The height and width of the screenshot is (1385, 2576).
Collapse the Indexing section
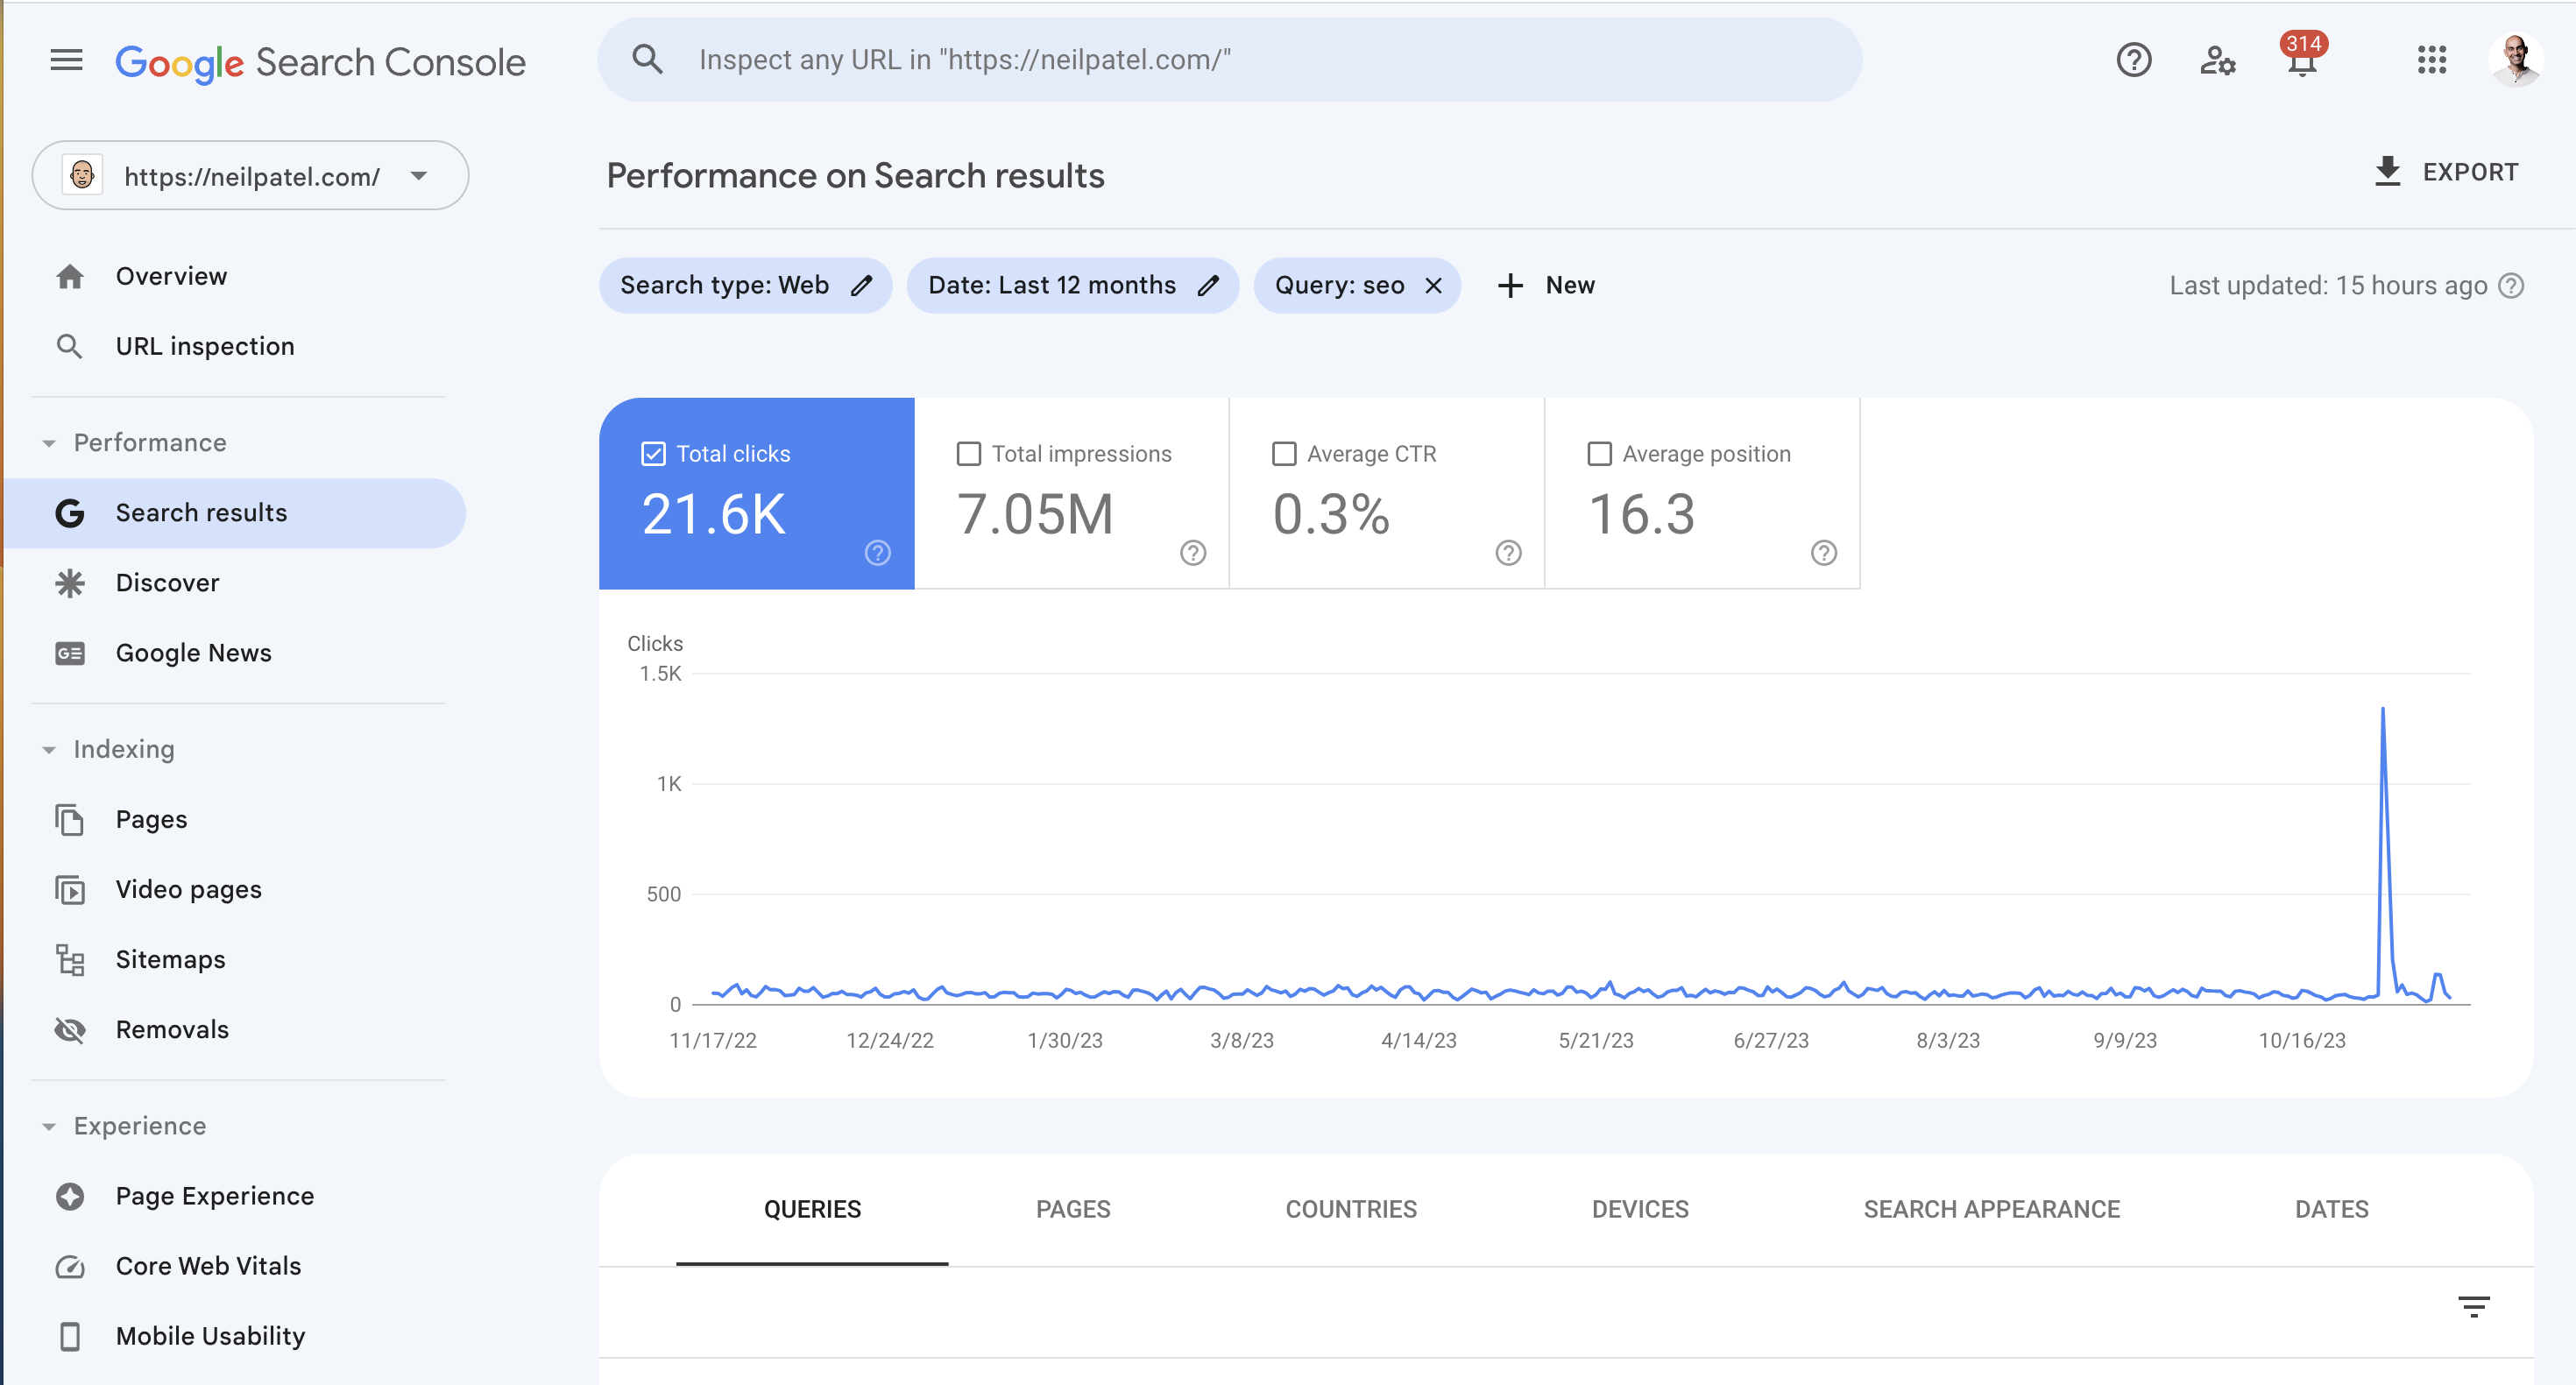click(x=49, y=750)
